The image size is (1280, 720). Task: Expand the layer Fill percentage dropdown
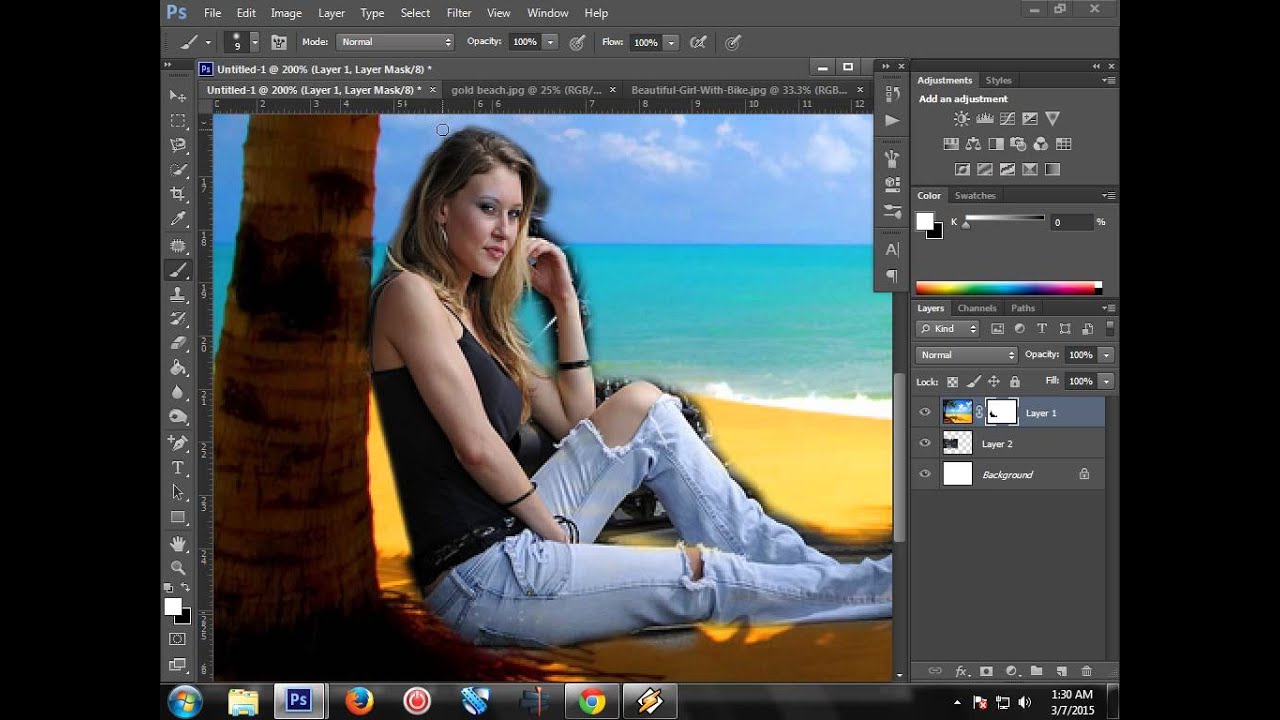click(1106, 381)
